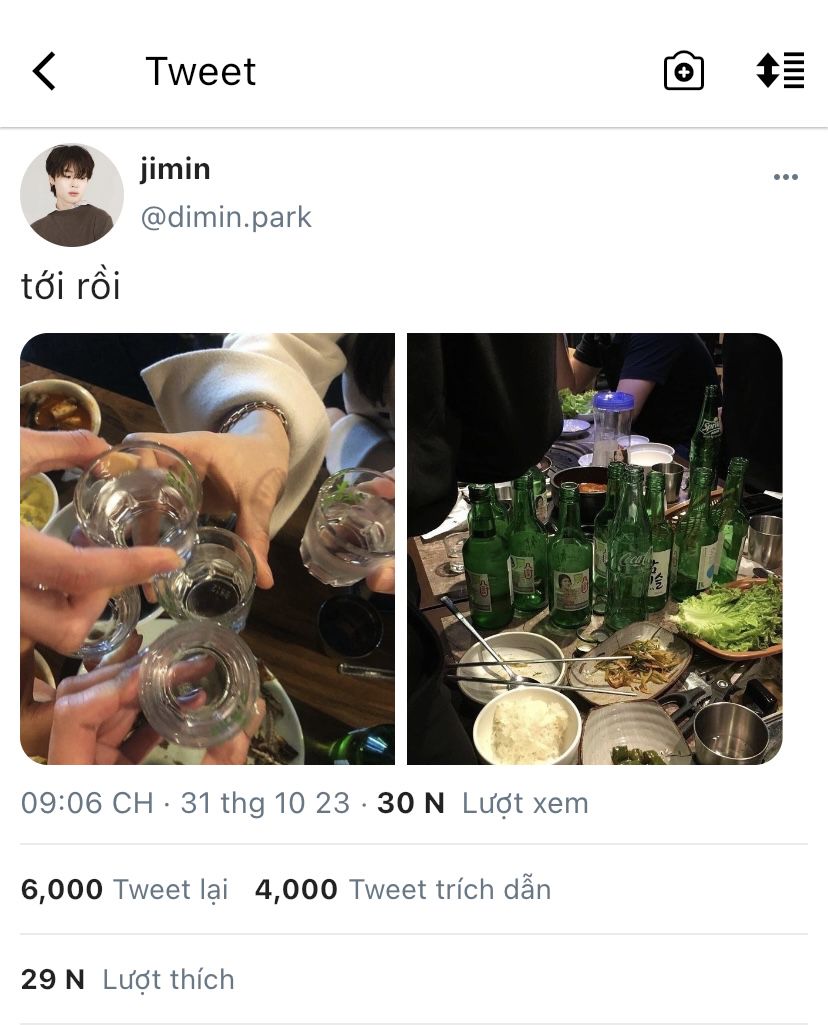
Task: Tap the 09:06 CH timestamp
Action: (87, 803)
